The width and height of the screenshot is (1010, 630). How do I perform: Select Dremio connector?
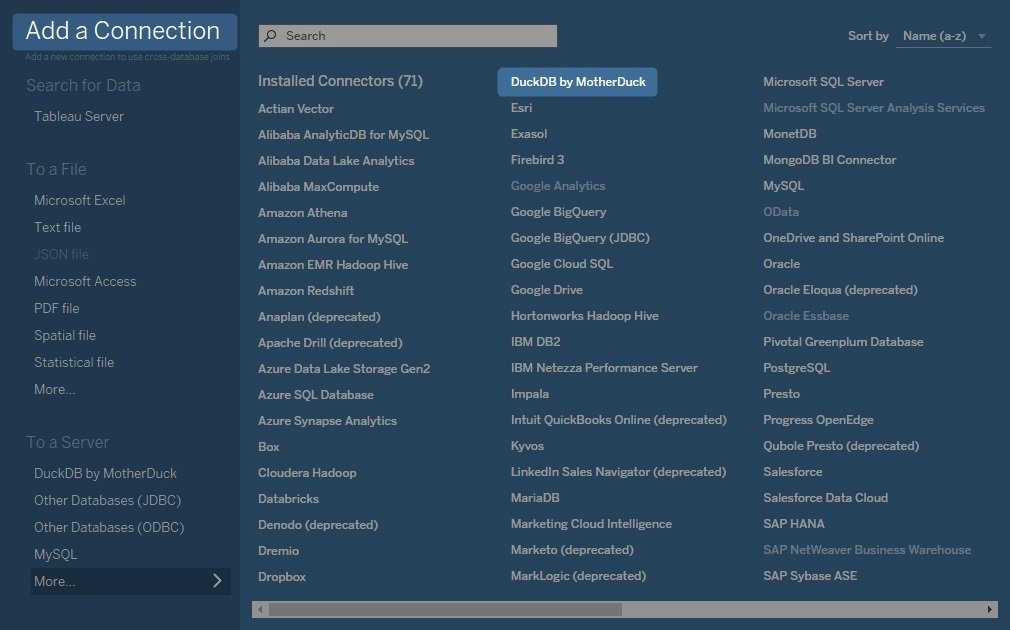[278, 551]
